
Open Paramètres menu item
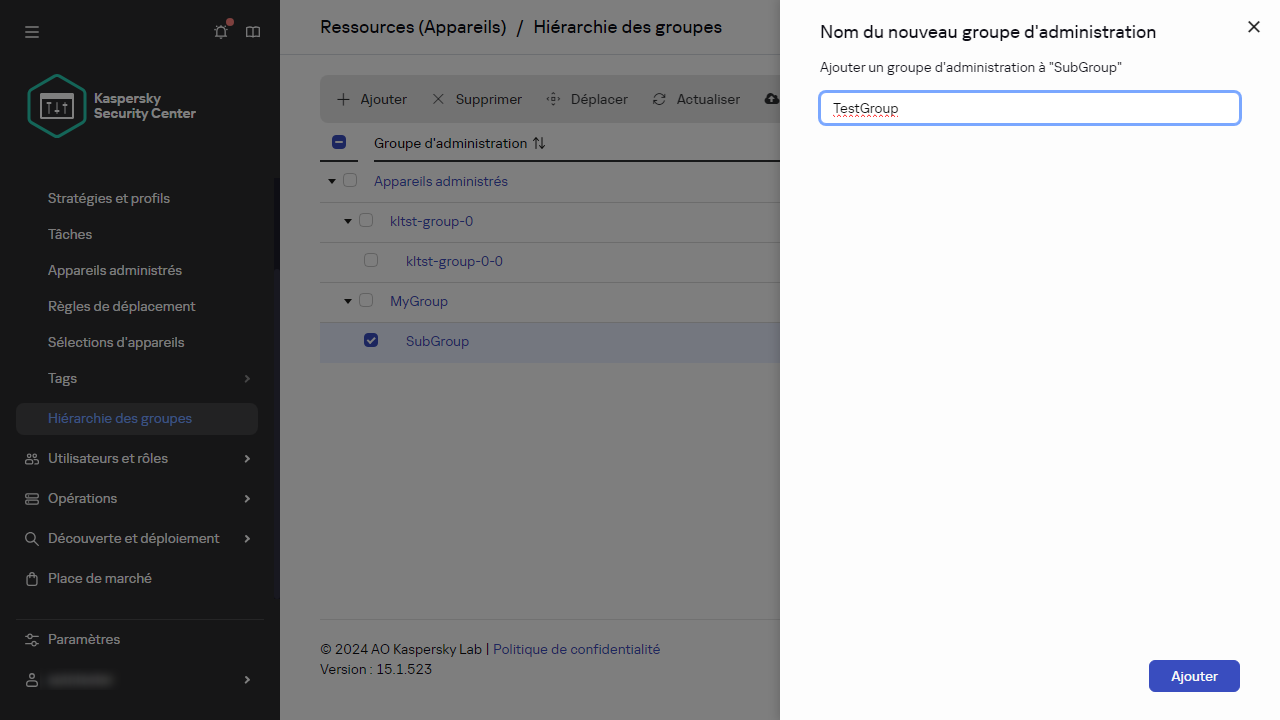tap(84, 639)
